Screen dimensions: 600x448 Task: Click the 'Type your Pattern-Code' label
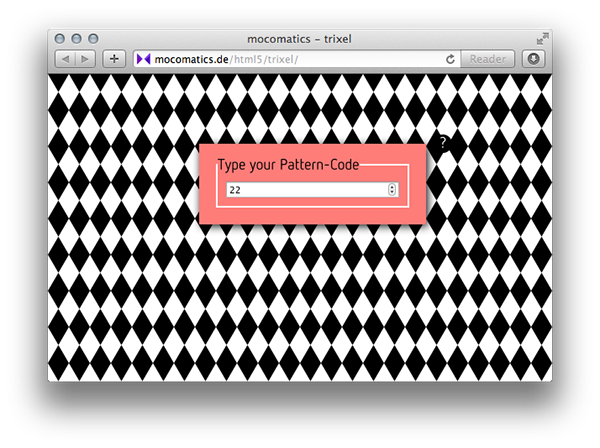pyautogui.click(x=288, y=165)
